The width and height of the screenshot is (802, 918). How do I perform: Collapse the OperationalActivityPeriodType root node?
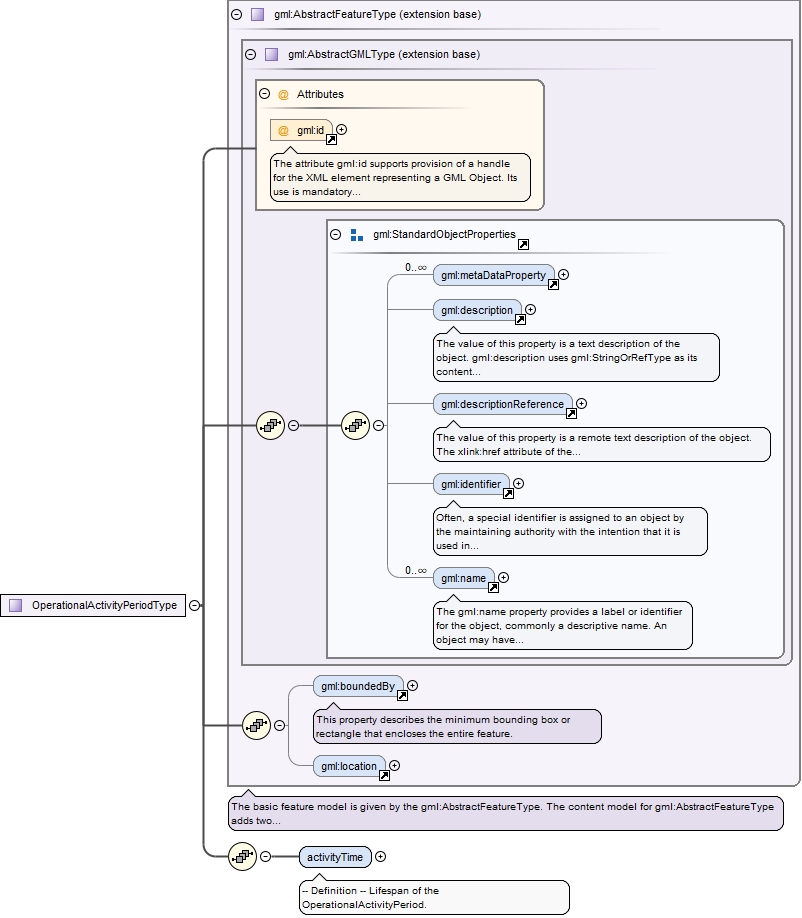[194, 605]
